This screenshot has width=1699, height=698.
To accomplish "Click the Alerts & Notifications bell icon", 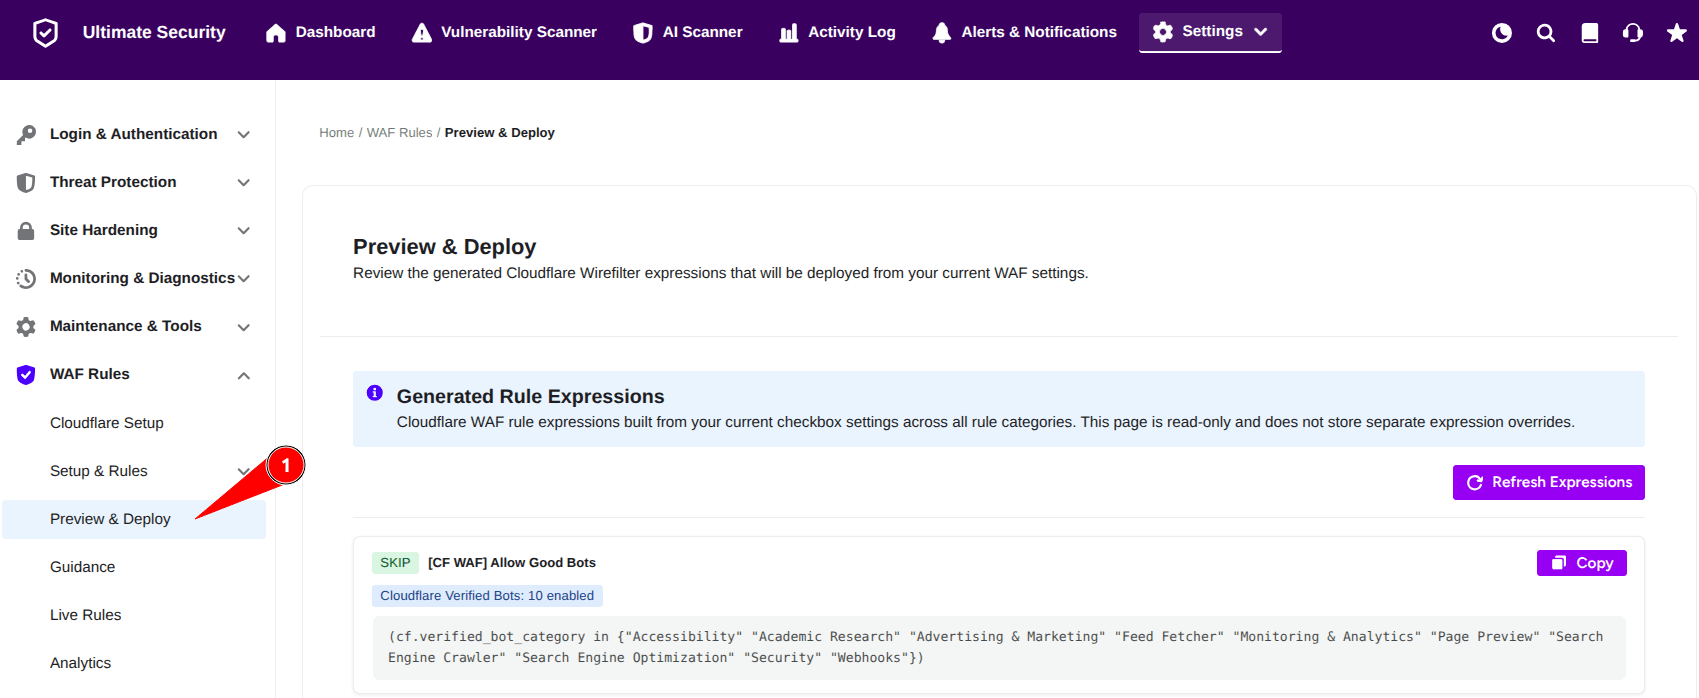I will 942,33.
